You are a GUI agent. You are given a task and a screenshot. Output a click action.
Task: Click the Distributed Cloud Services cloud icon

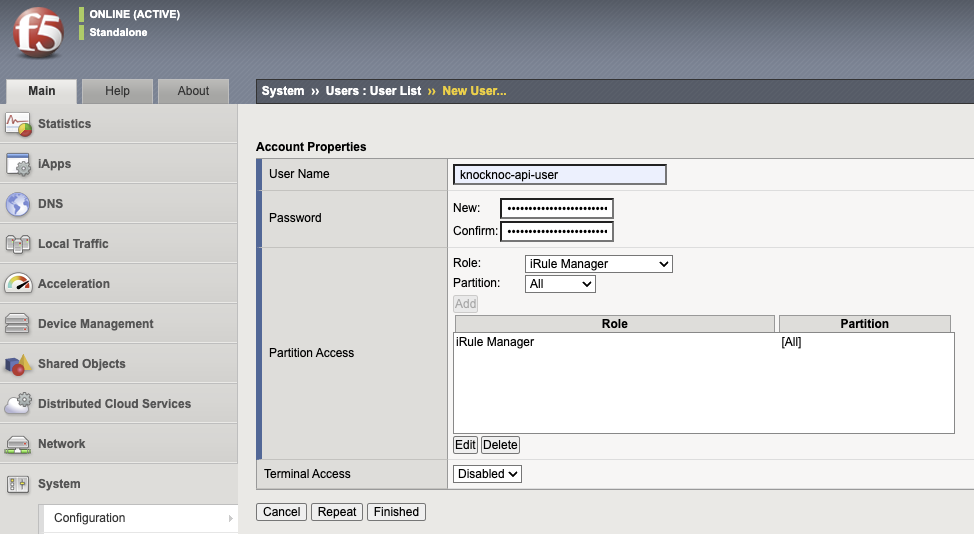(18, 404)
